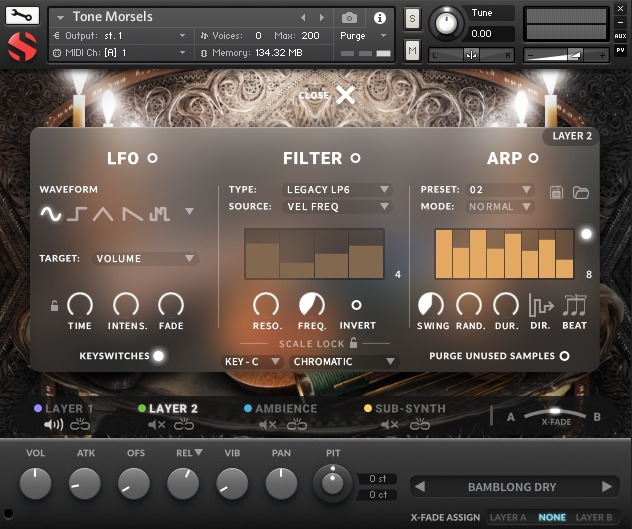Toggle the filter INVERT option
Viewport: 632px width, 529px height.
(x=356, y=305)
